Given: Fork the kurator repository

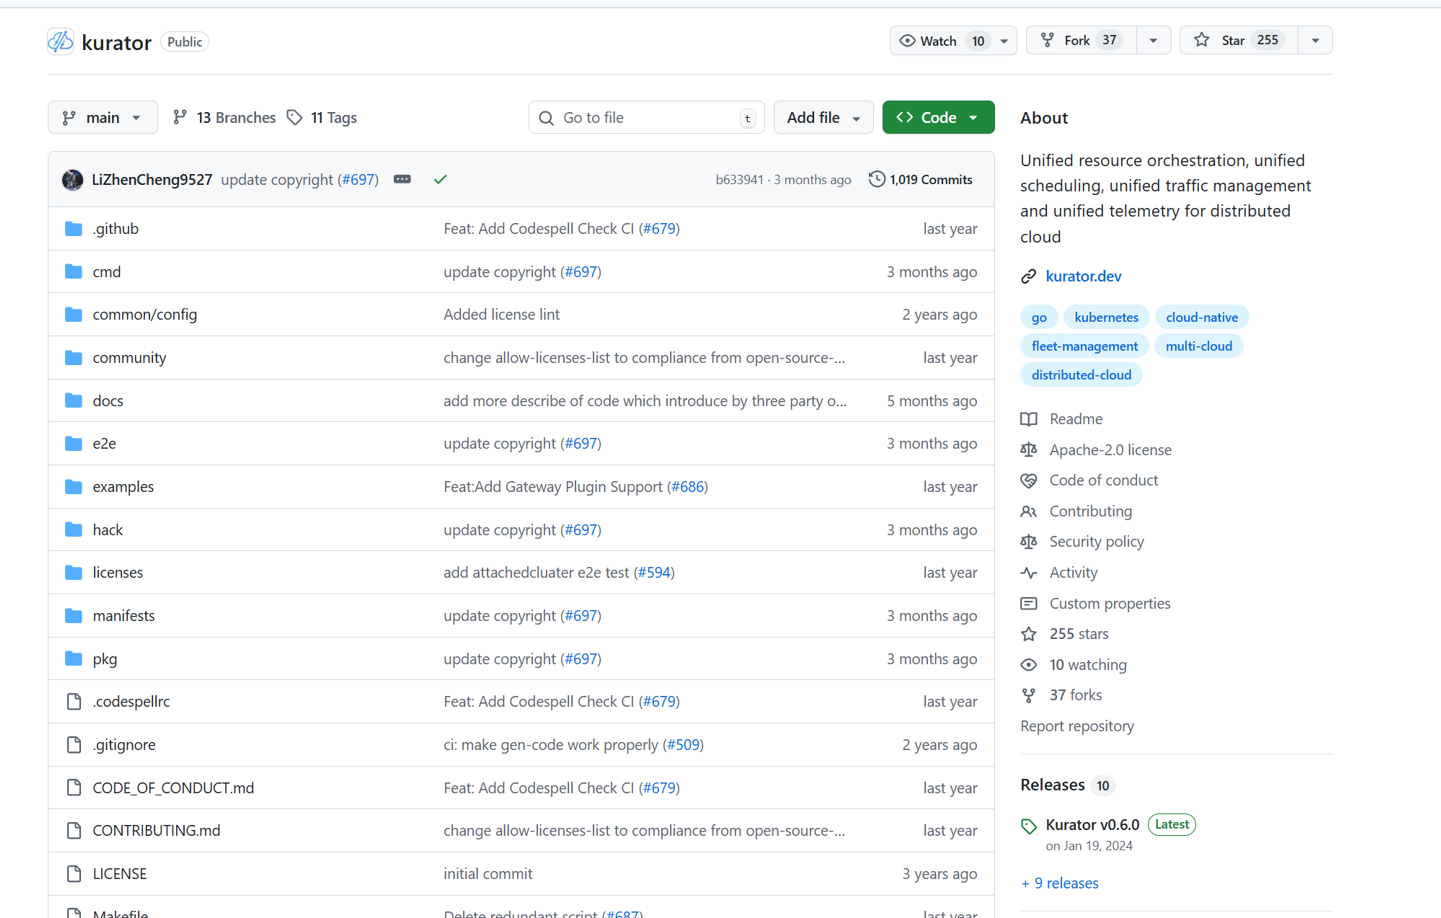Looking at the screenshot, I should [1081, 41].
